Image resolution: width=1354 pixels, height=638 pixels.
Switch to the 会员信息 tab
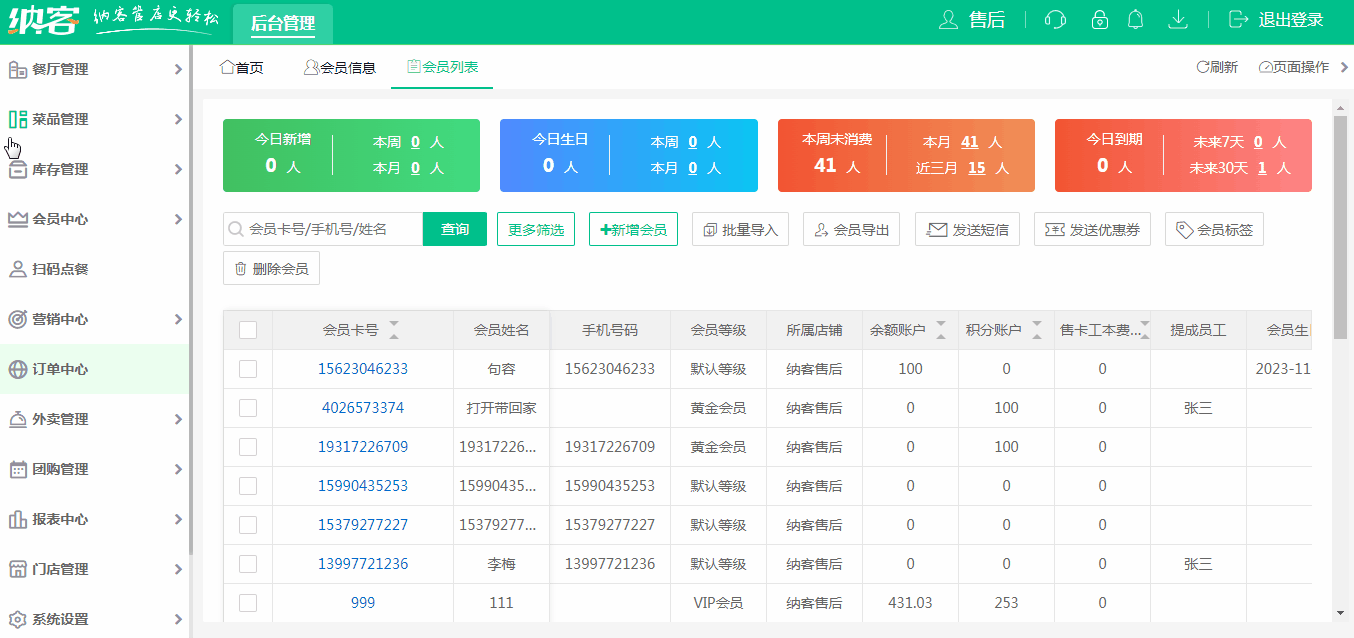tap(340, 68)
